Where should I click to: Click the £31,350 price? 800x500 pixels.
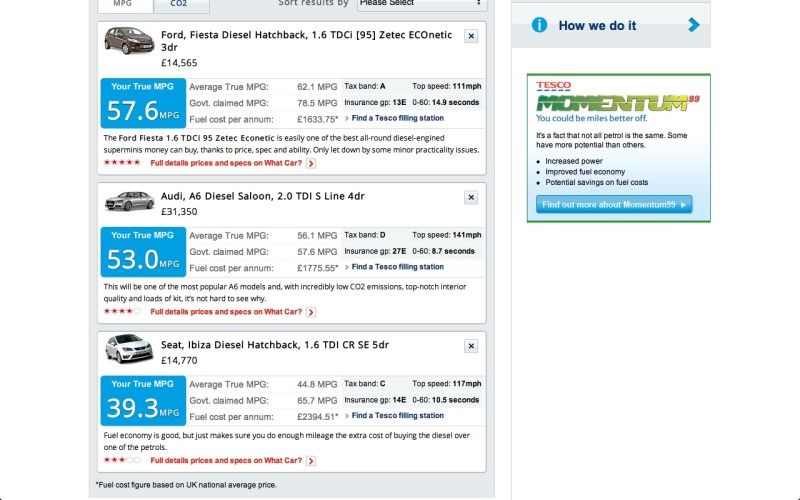point(179,212)
